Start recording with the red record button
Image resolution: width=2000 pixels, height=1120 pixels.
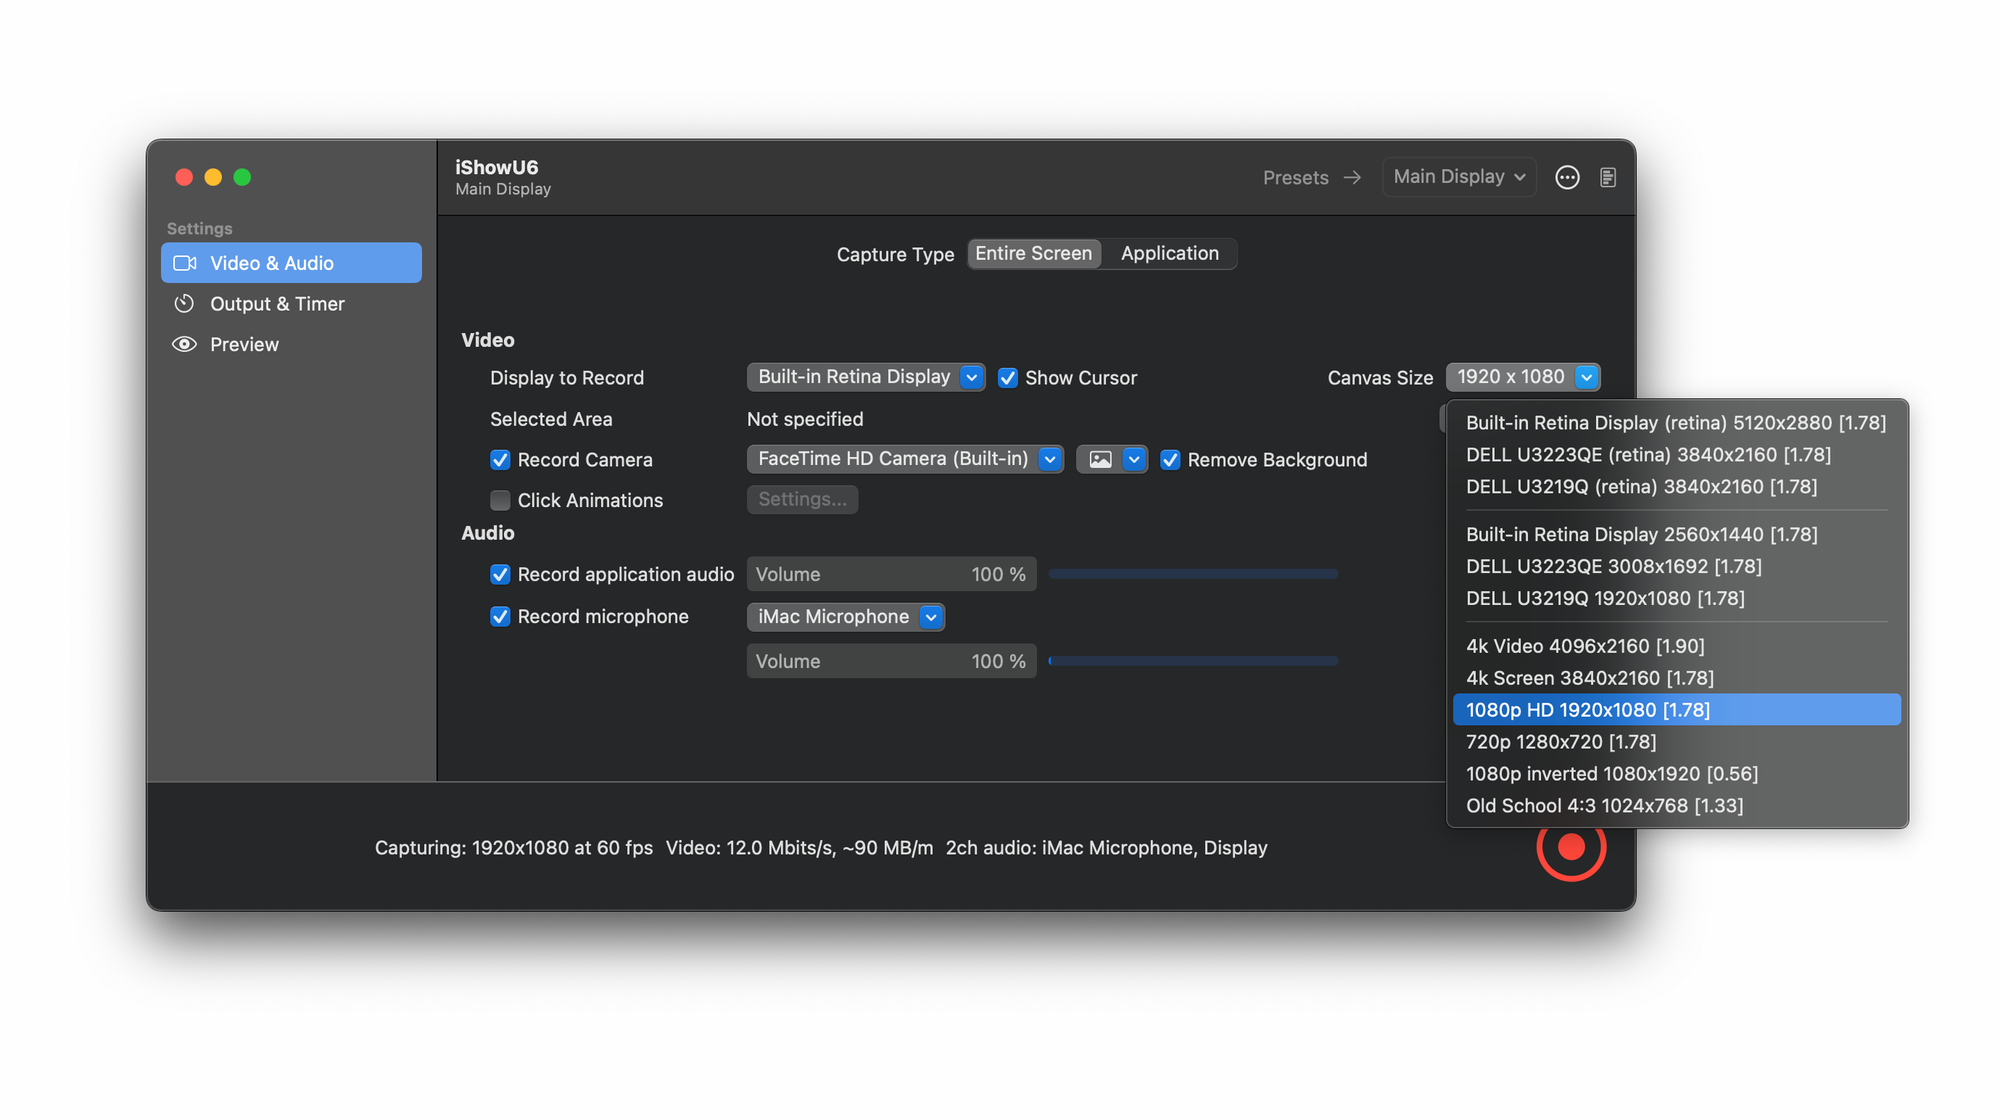pos(1571,847)
